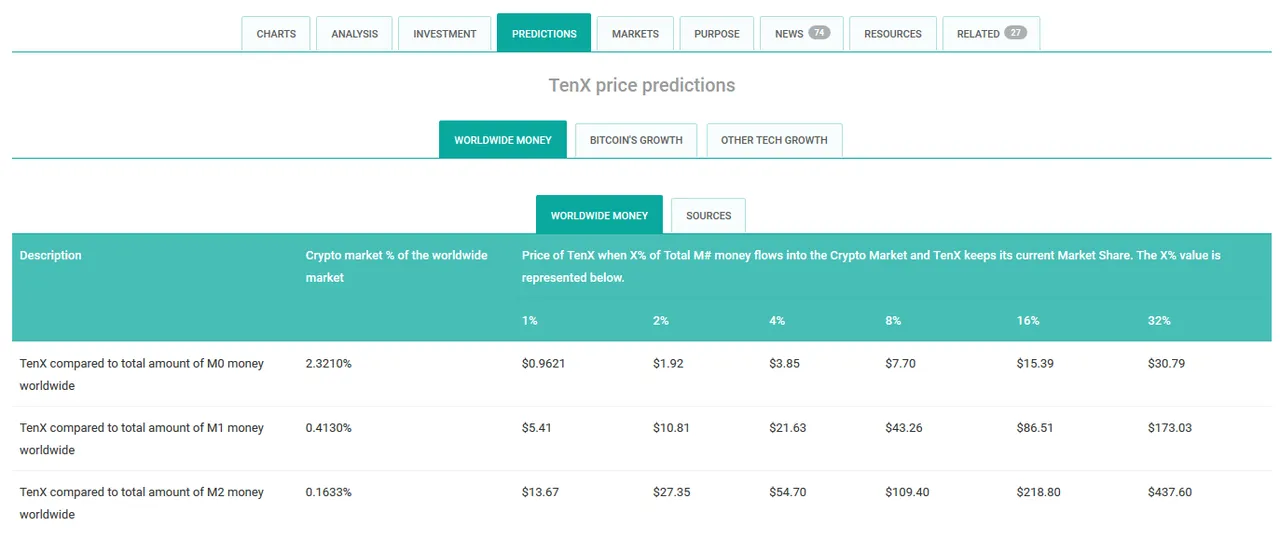Click the $27.35 price cell
This screenshot has width=1280, height=557.
click(671, 492)
